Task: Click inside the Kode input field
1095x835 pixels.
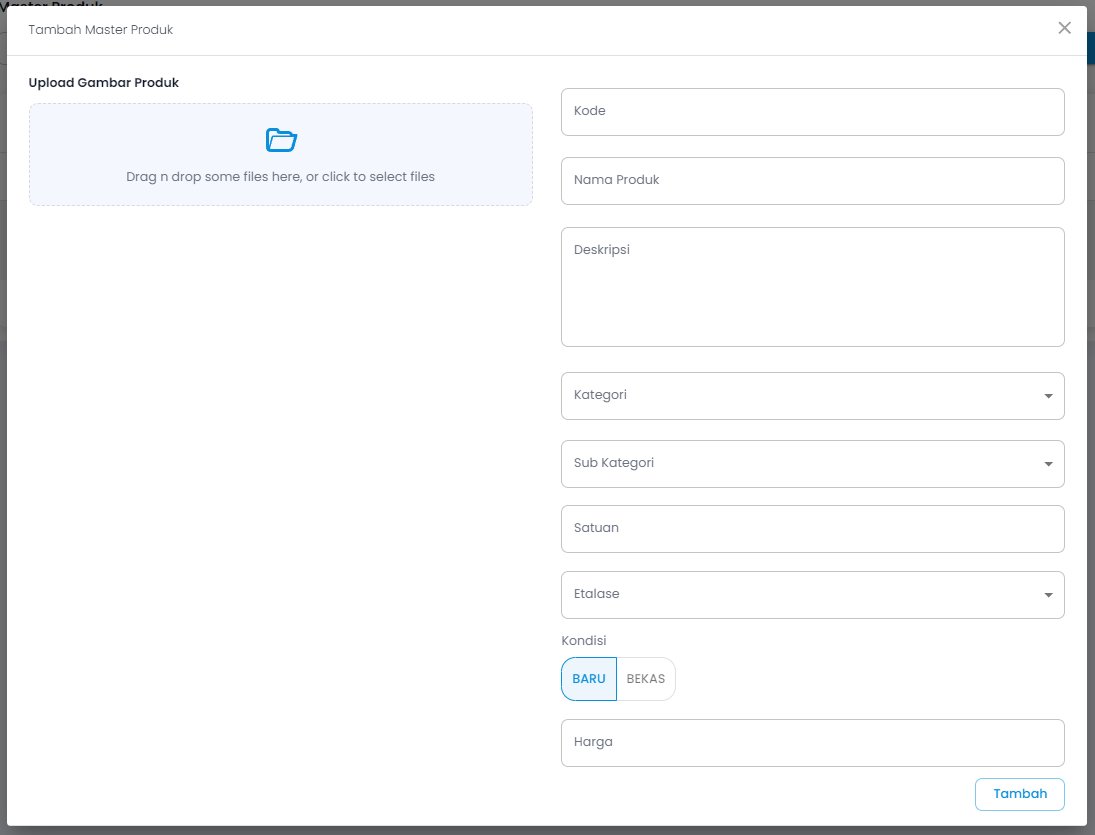Action: [813, 111]
